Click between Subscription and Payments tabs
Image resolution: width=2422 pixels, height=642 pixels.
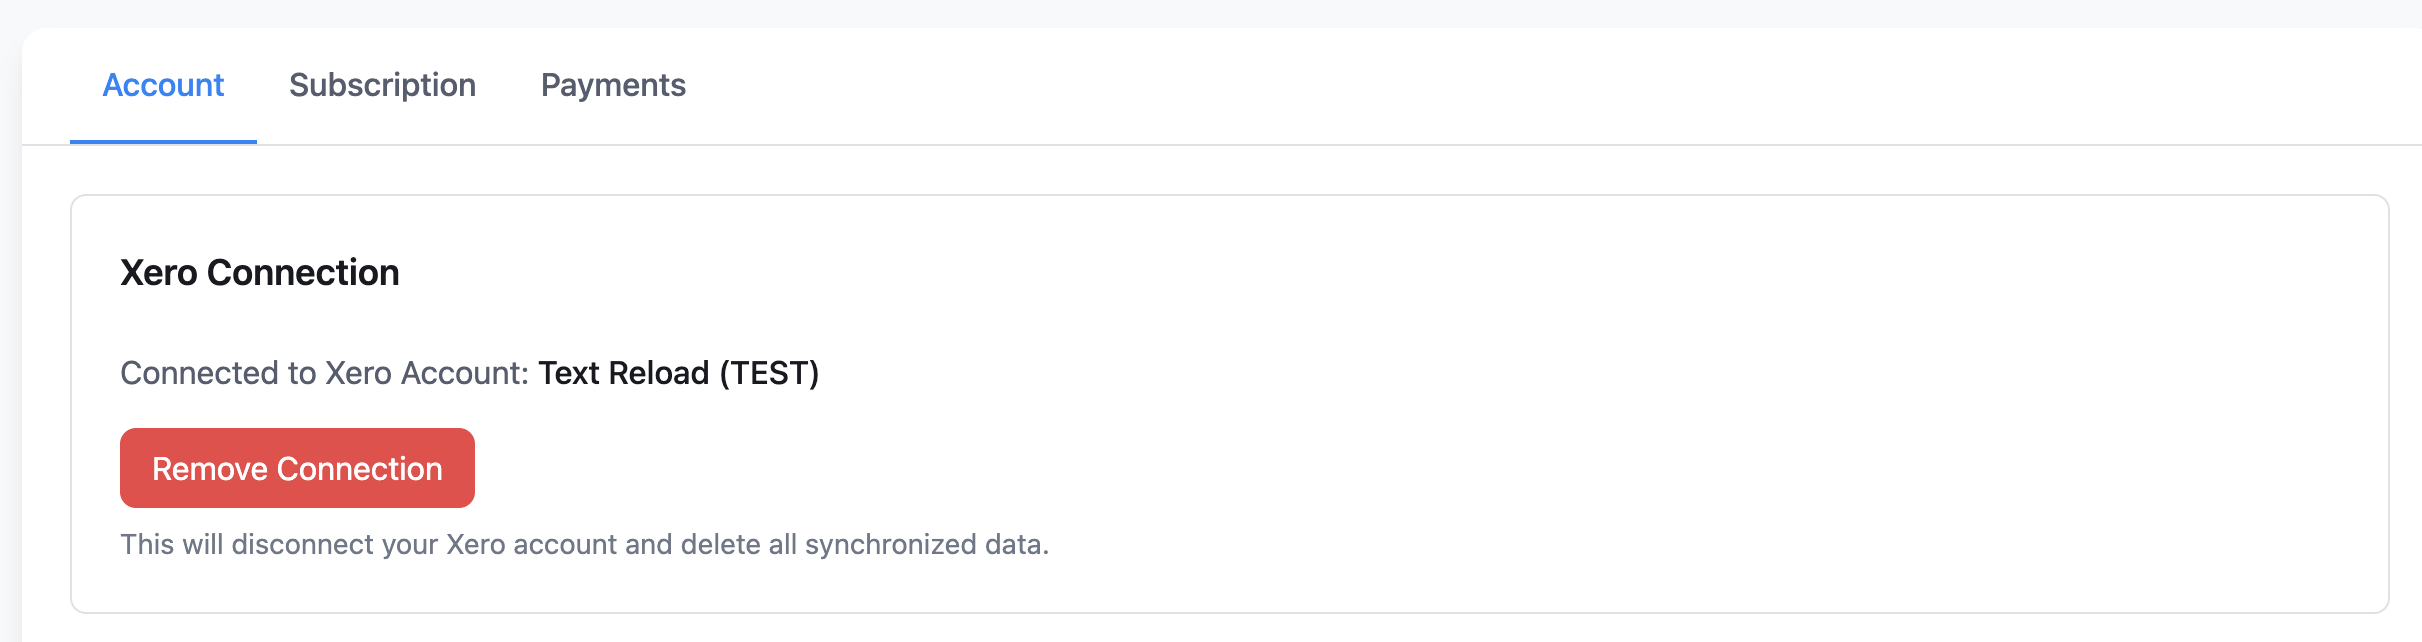(509, 86)
